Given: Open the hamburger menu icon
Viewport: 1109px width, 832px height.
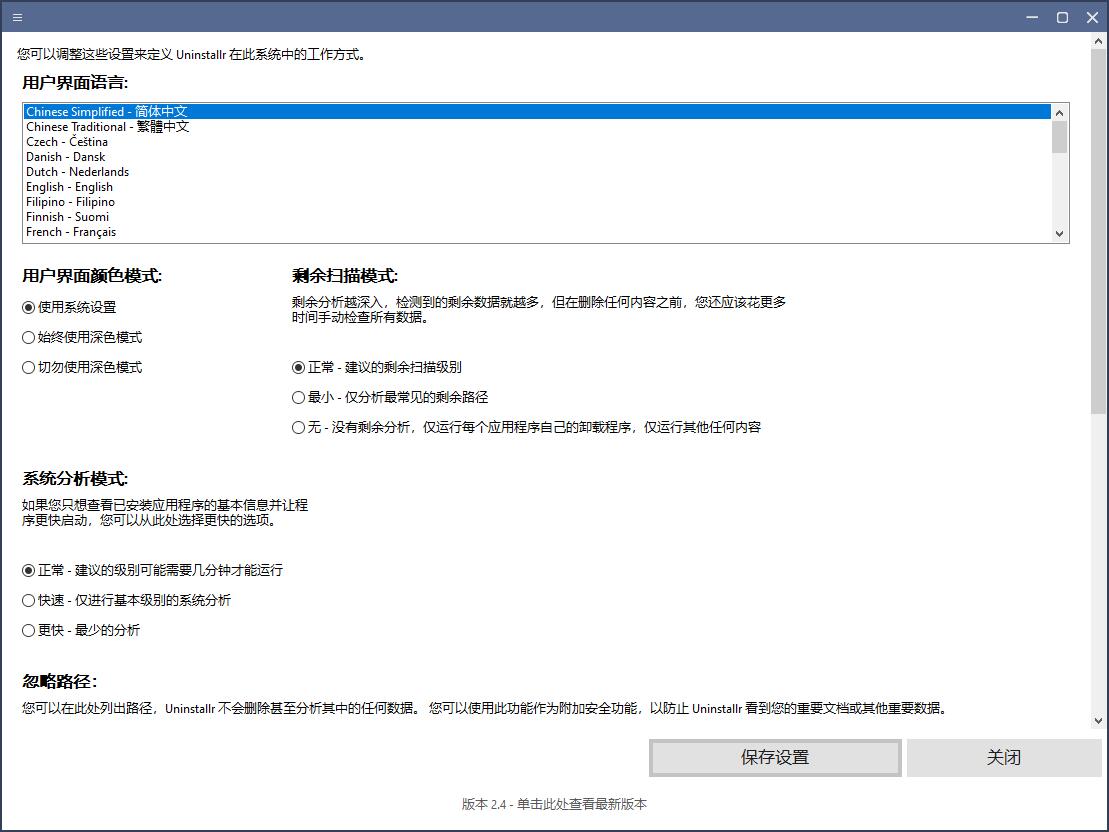Looking at the screenshot, I should 18,18.
